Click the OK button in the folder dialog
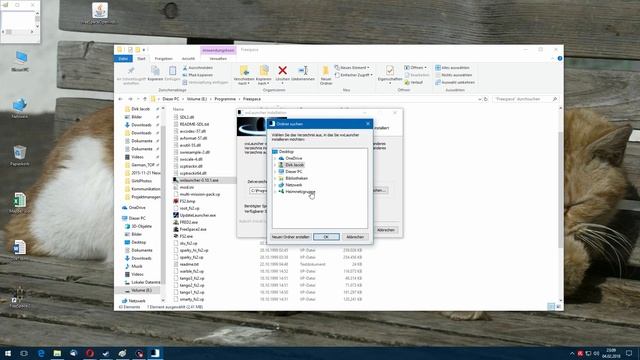The height and width of the screenshot is (360, 640). pyautogui.click(x=326, y=237)
